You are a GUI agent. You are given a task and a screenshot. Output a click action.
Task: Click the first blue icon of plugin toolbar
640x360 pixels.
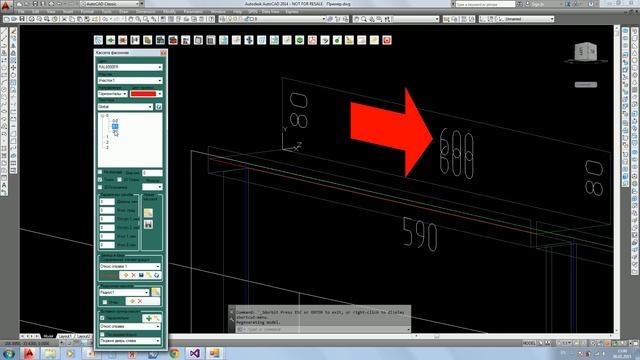pos(98,40)
